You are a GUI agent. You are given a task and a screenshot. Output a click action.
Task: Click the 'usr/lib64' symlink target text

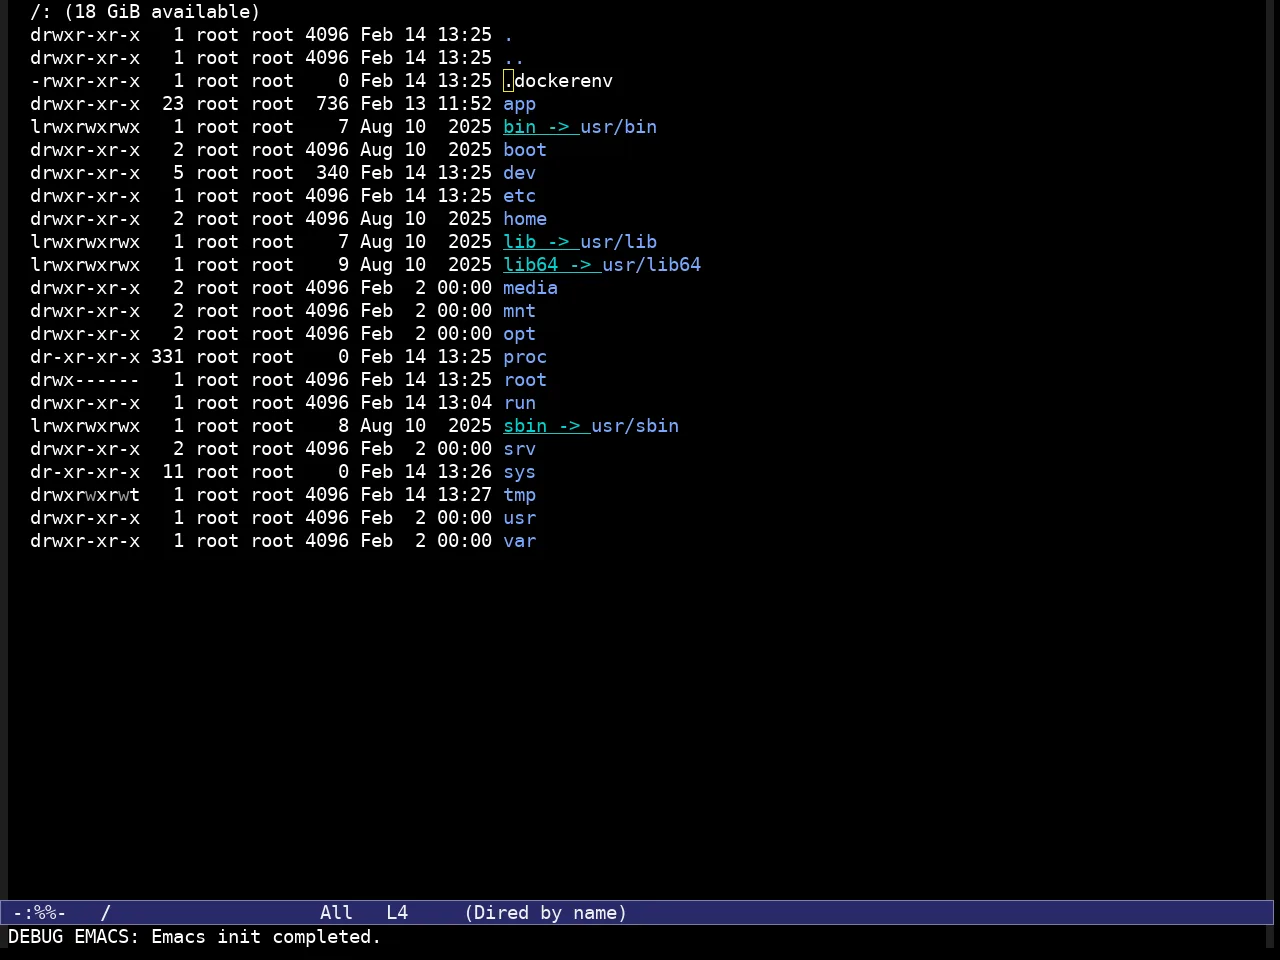651,265
